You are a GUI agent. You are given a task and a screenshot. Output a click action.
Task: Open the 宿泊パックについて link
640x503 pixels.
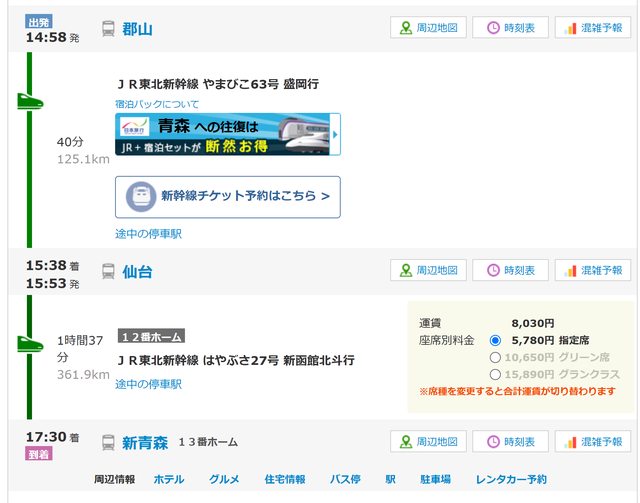coord(157,104)
